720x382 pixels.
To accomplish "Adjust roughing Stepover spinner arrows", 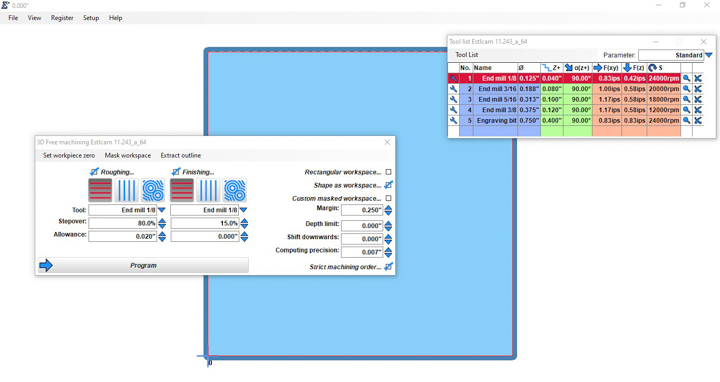I will point(162,224).
